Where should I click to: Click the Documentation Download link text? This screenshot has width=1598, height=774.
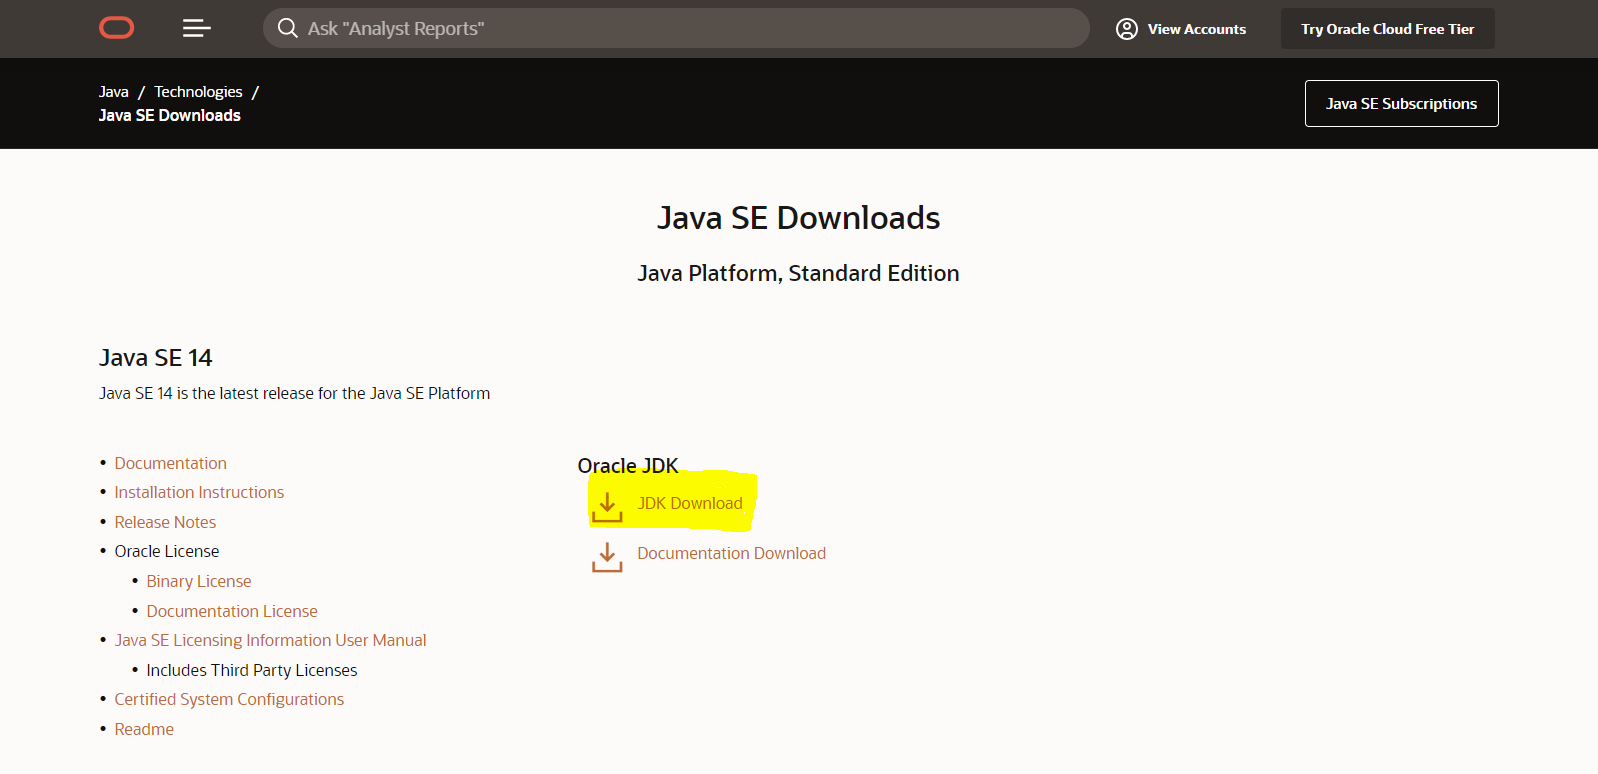(x=731, y=553)
